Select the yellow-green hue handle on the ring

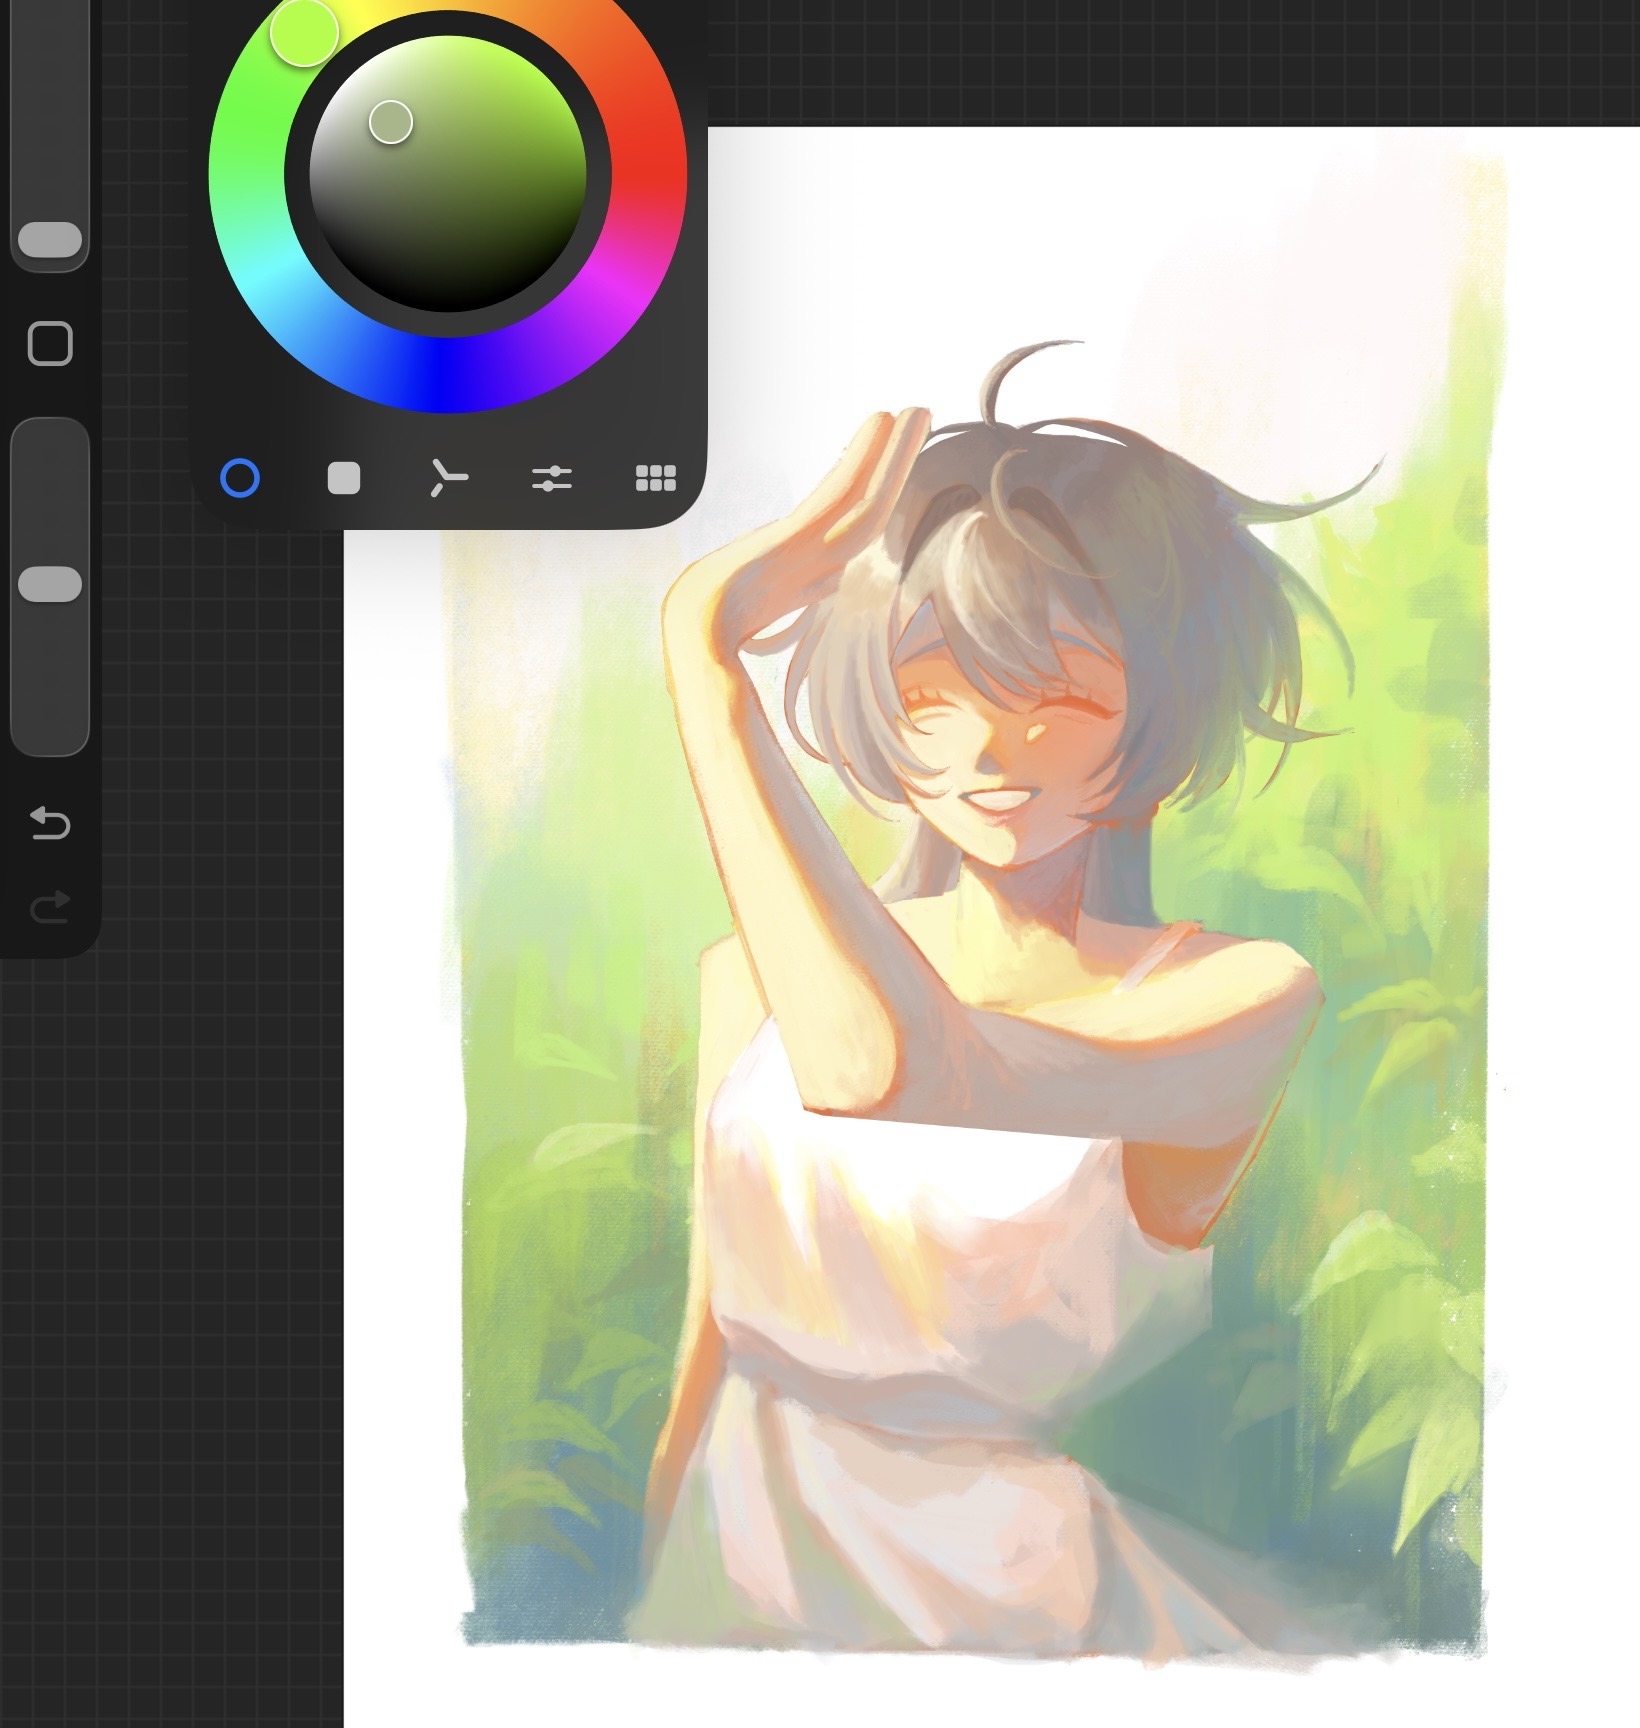[x=304, y=32]
